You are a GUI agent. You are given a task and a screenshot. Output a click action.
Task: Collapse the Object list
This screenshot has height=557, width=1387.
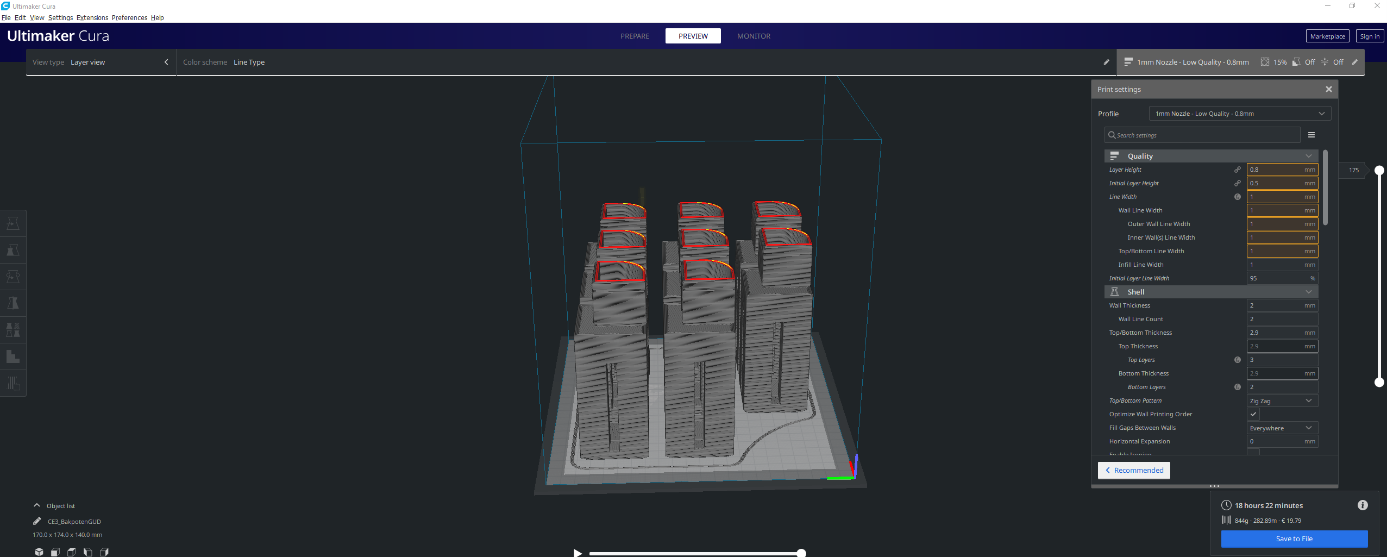[37, 506]
